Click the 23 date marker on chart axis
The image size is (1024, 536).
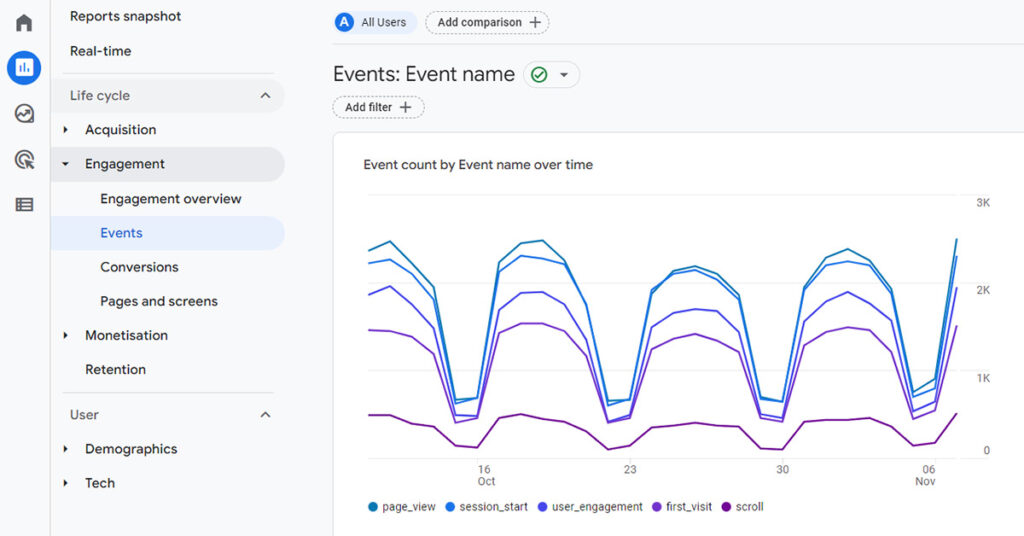coord(629,469)
